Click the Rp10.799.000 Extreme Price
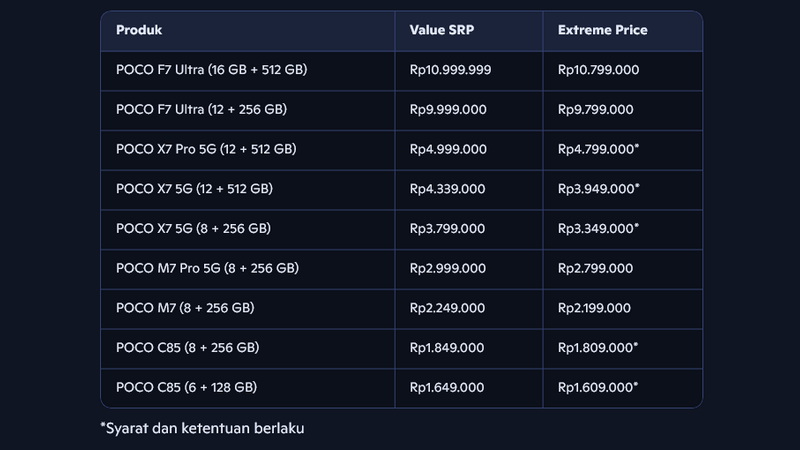This screenshot has height=450, width=800. (598, 70)
